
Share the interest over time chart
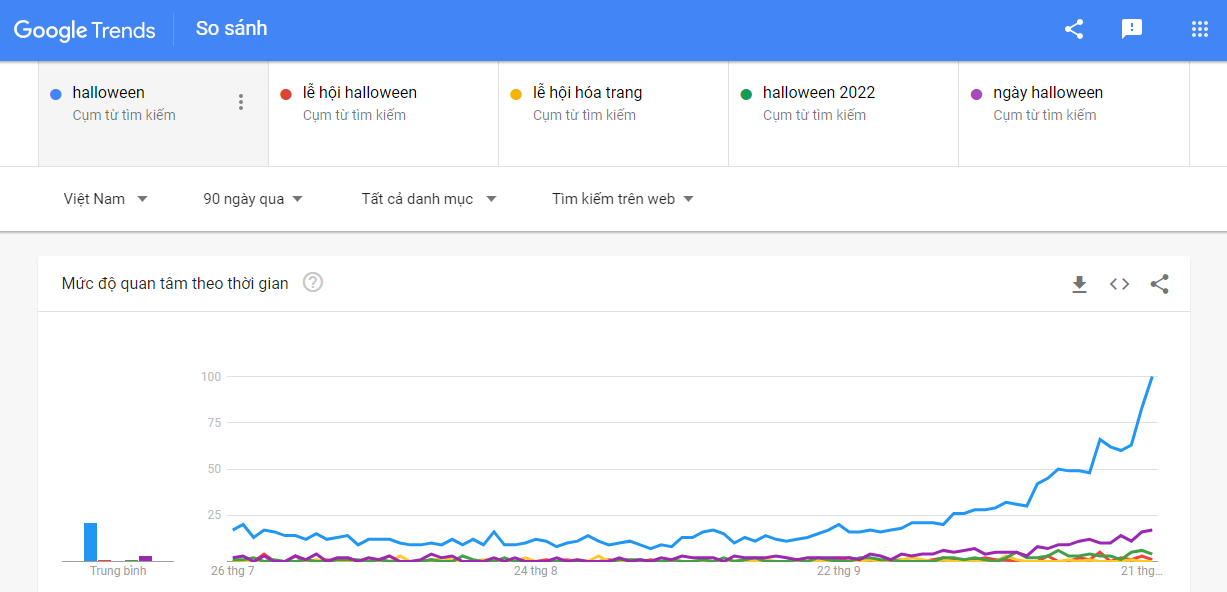1159,284
